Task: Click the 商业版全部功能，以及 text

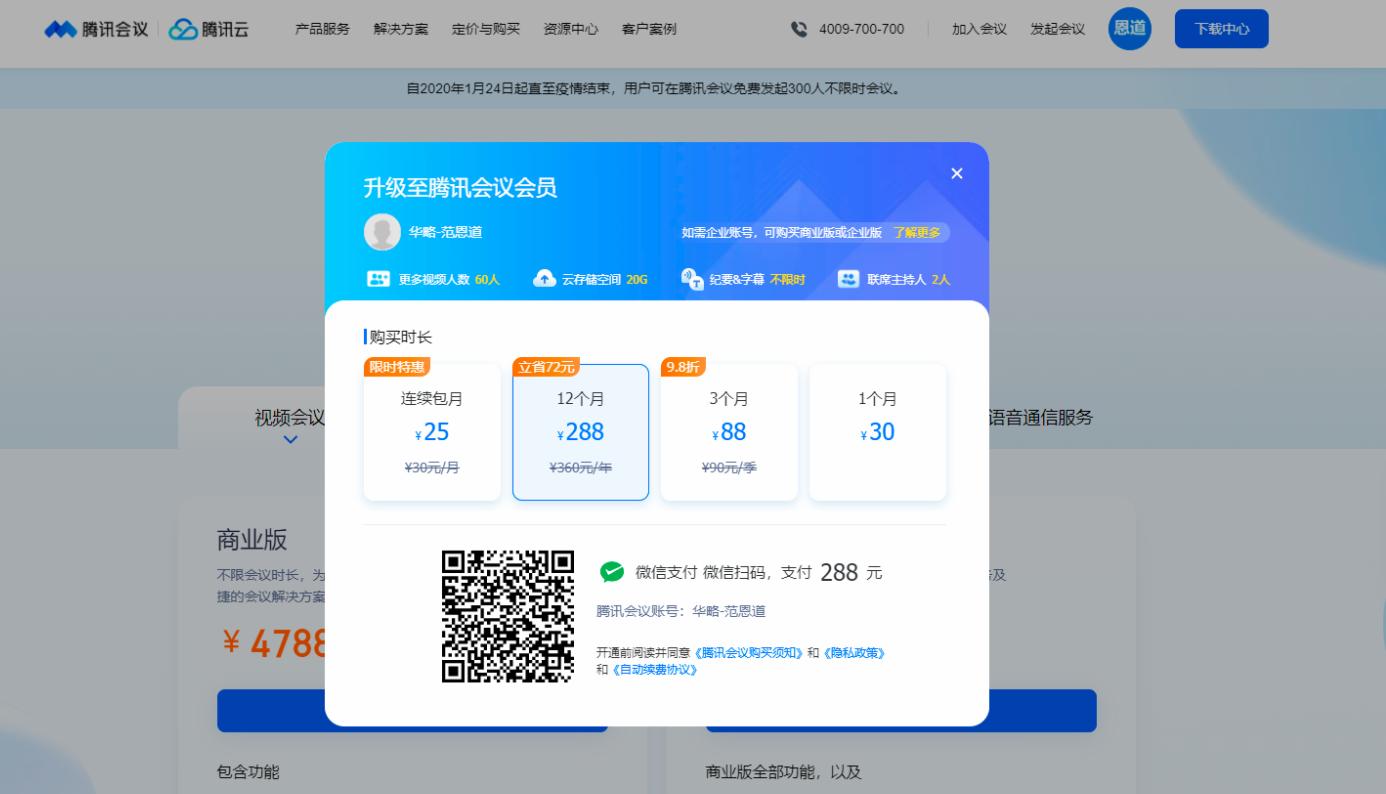Action: pos(783,771)
